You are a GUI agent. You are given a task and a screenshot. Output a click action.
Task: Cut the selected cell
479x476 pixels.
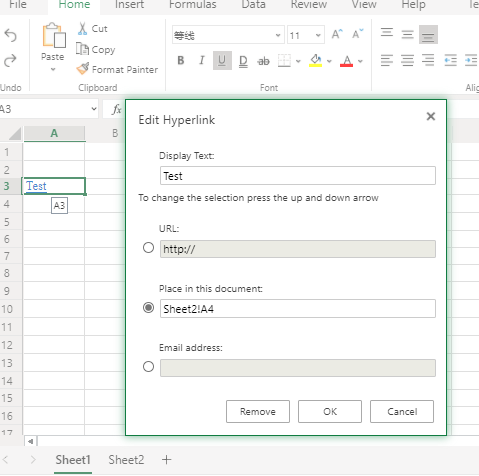click(92, 29)
